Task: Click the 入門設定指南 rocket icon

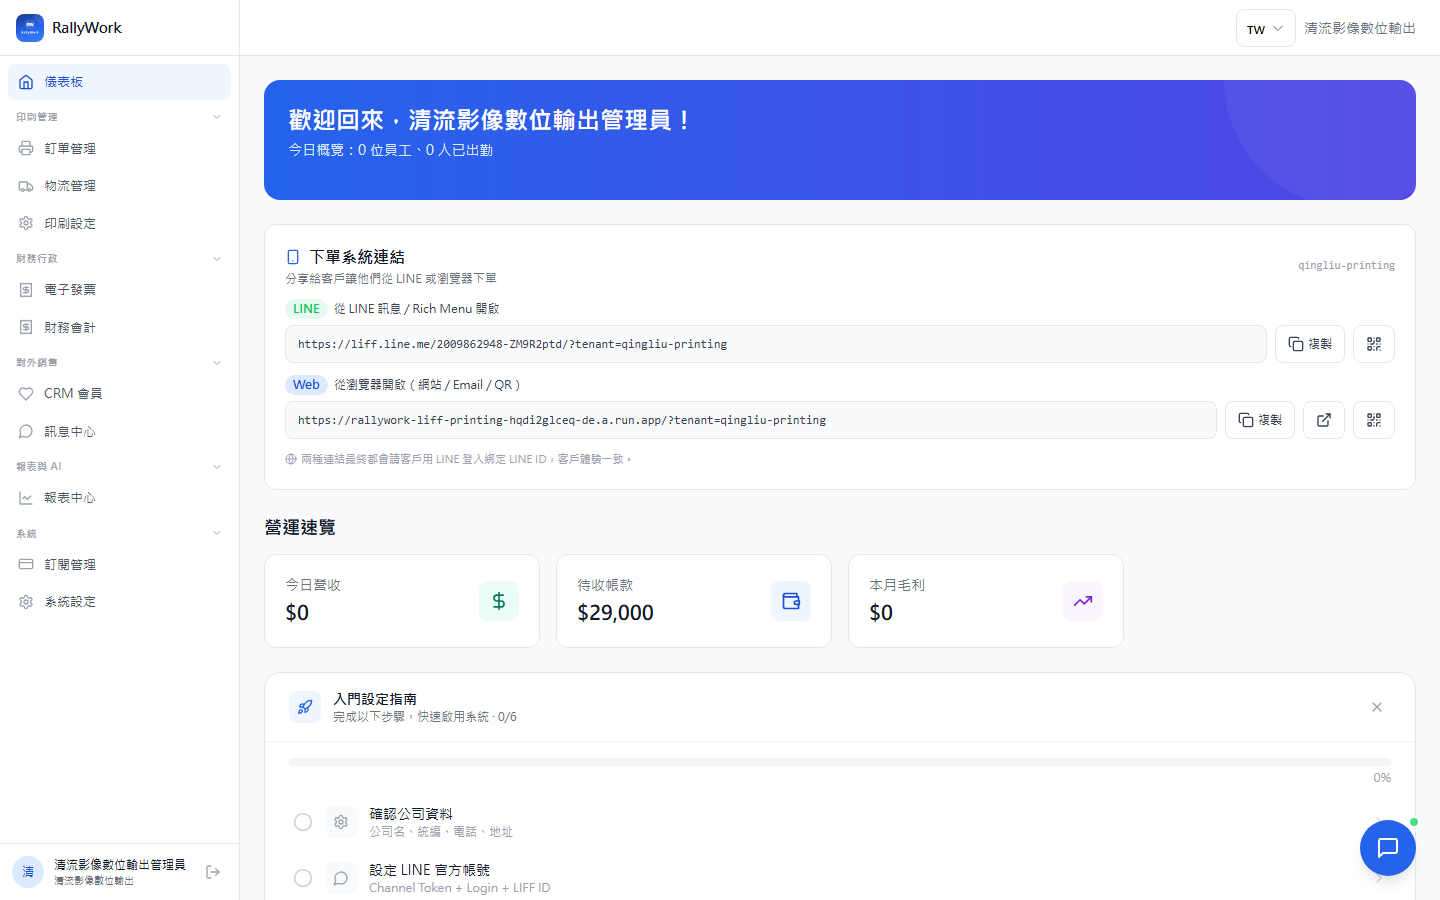Action: 305,707
